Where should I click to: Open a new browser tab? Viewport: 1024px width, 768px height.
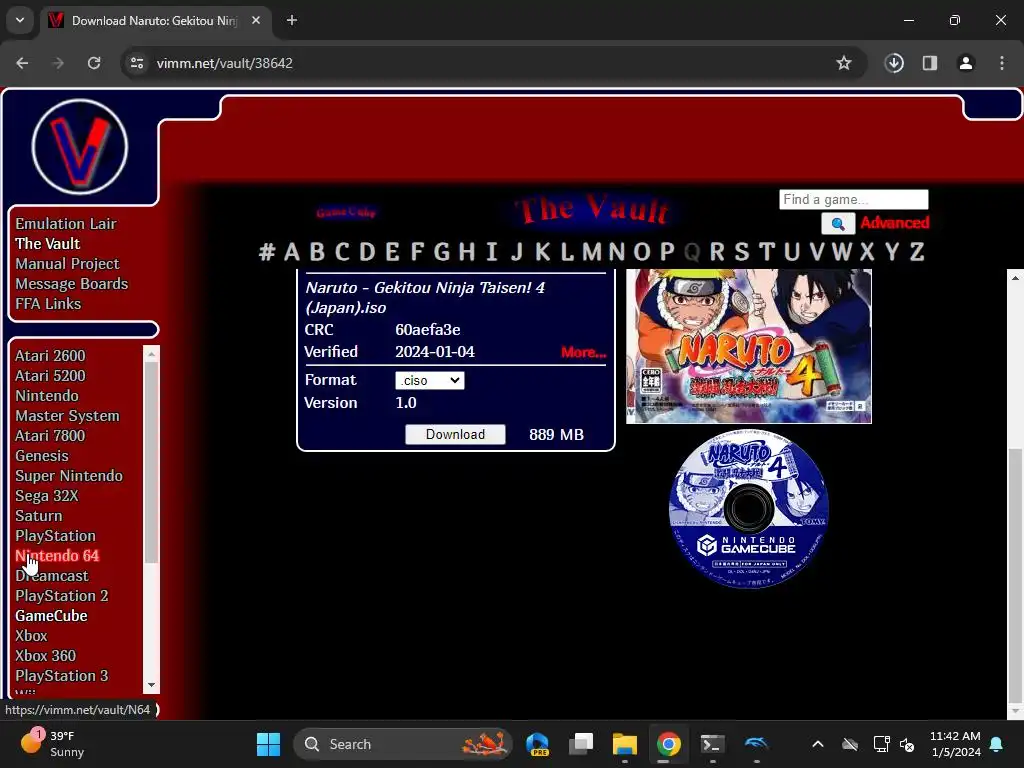292,20
